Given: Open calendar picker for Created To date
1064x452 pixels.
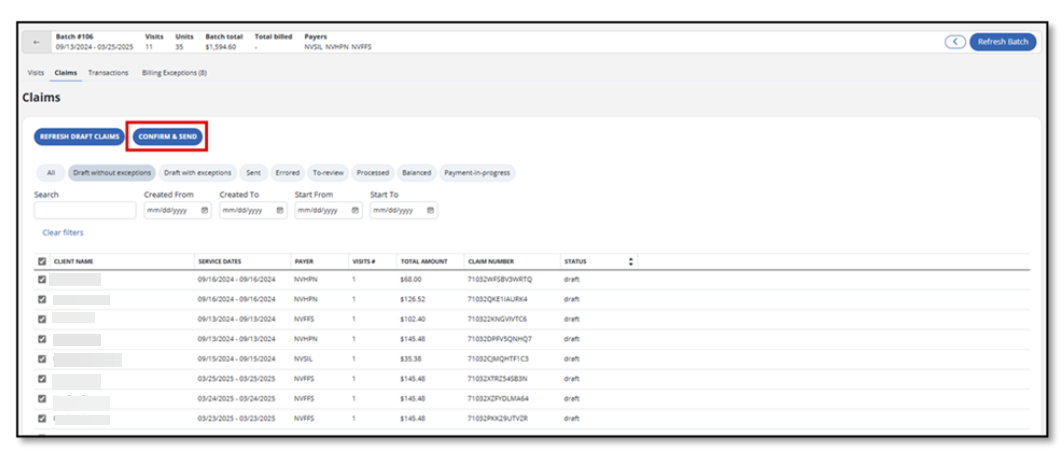Looking at the screenshot, I should click(x=280, y=211).
